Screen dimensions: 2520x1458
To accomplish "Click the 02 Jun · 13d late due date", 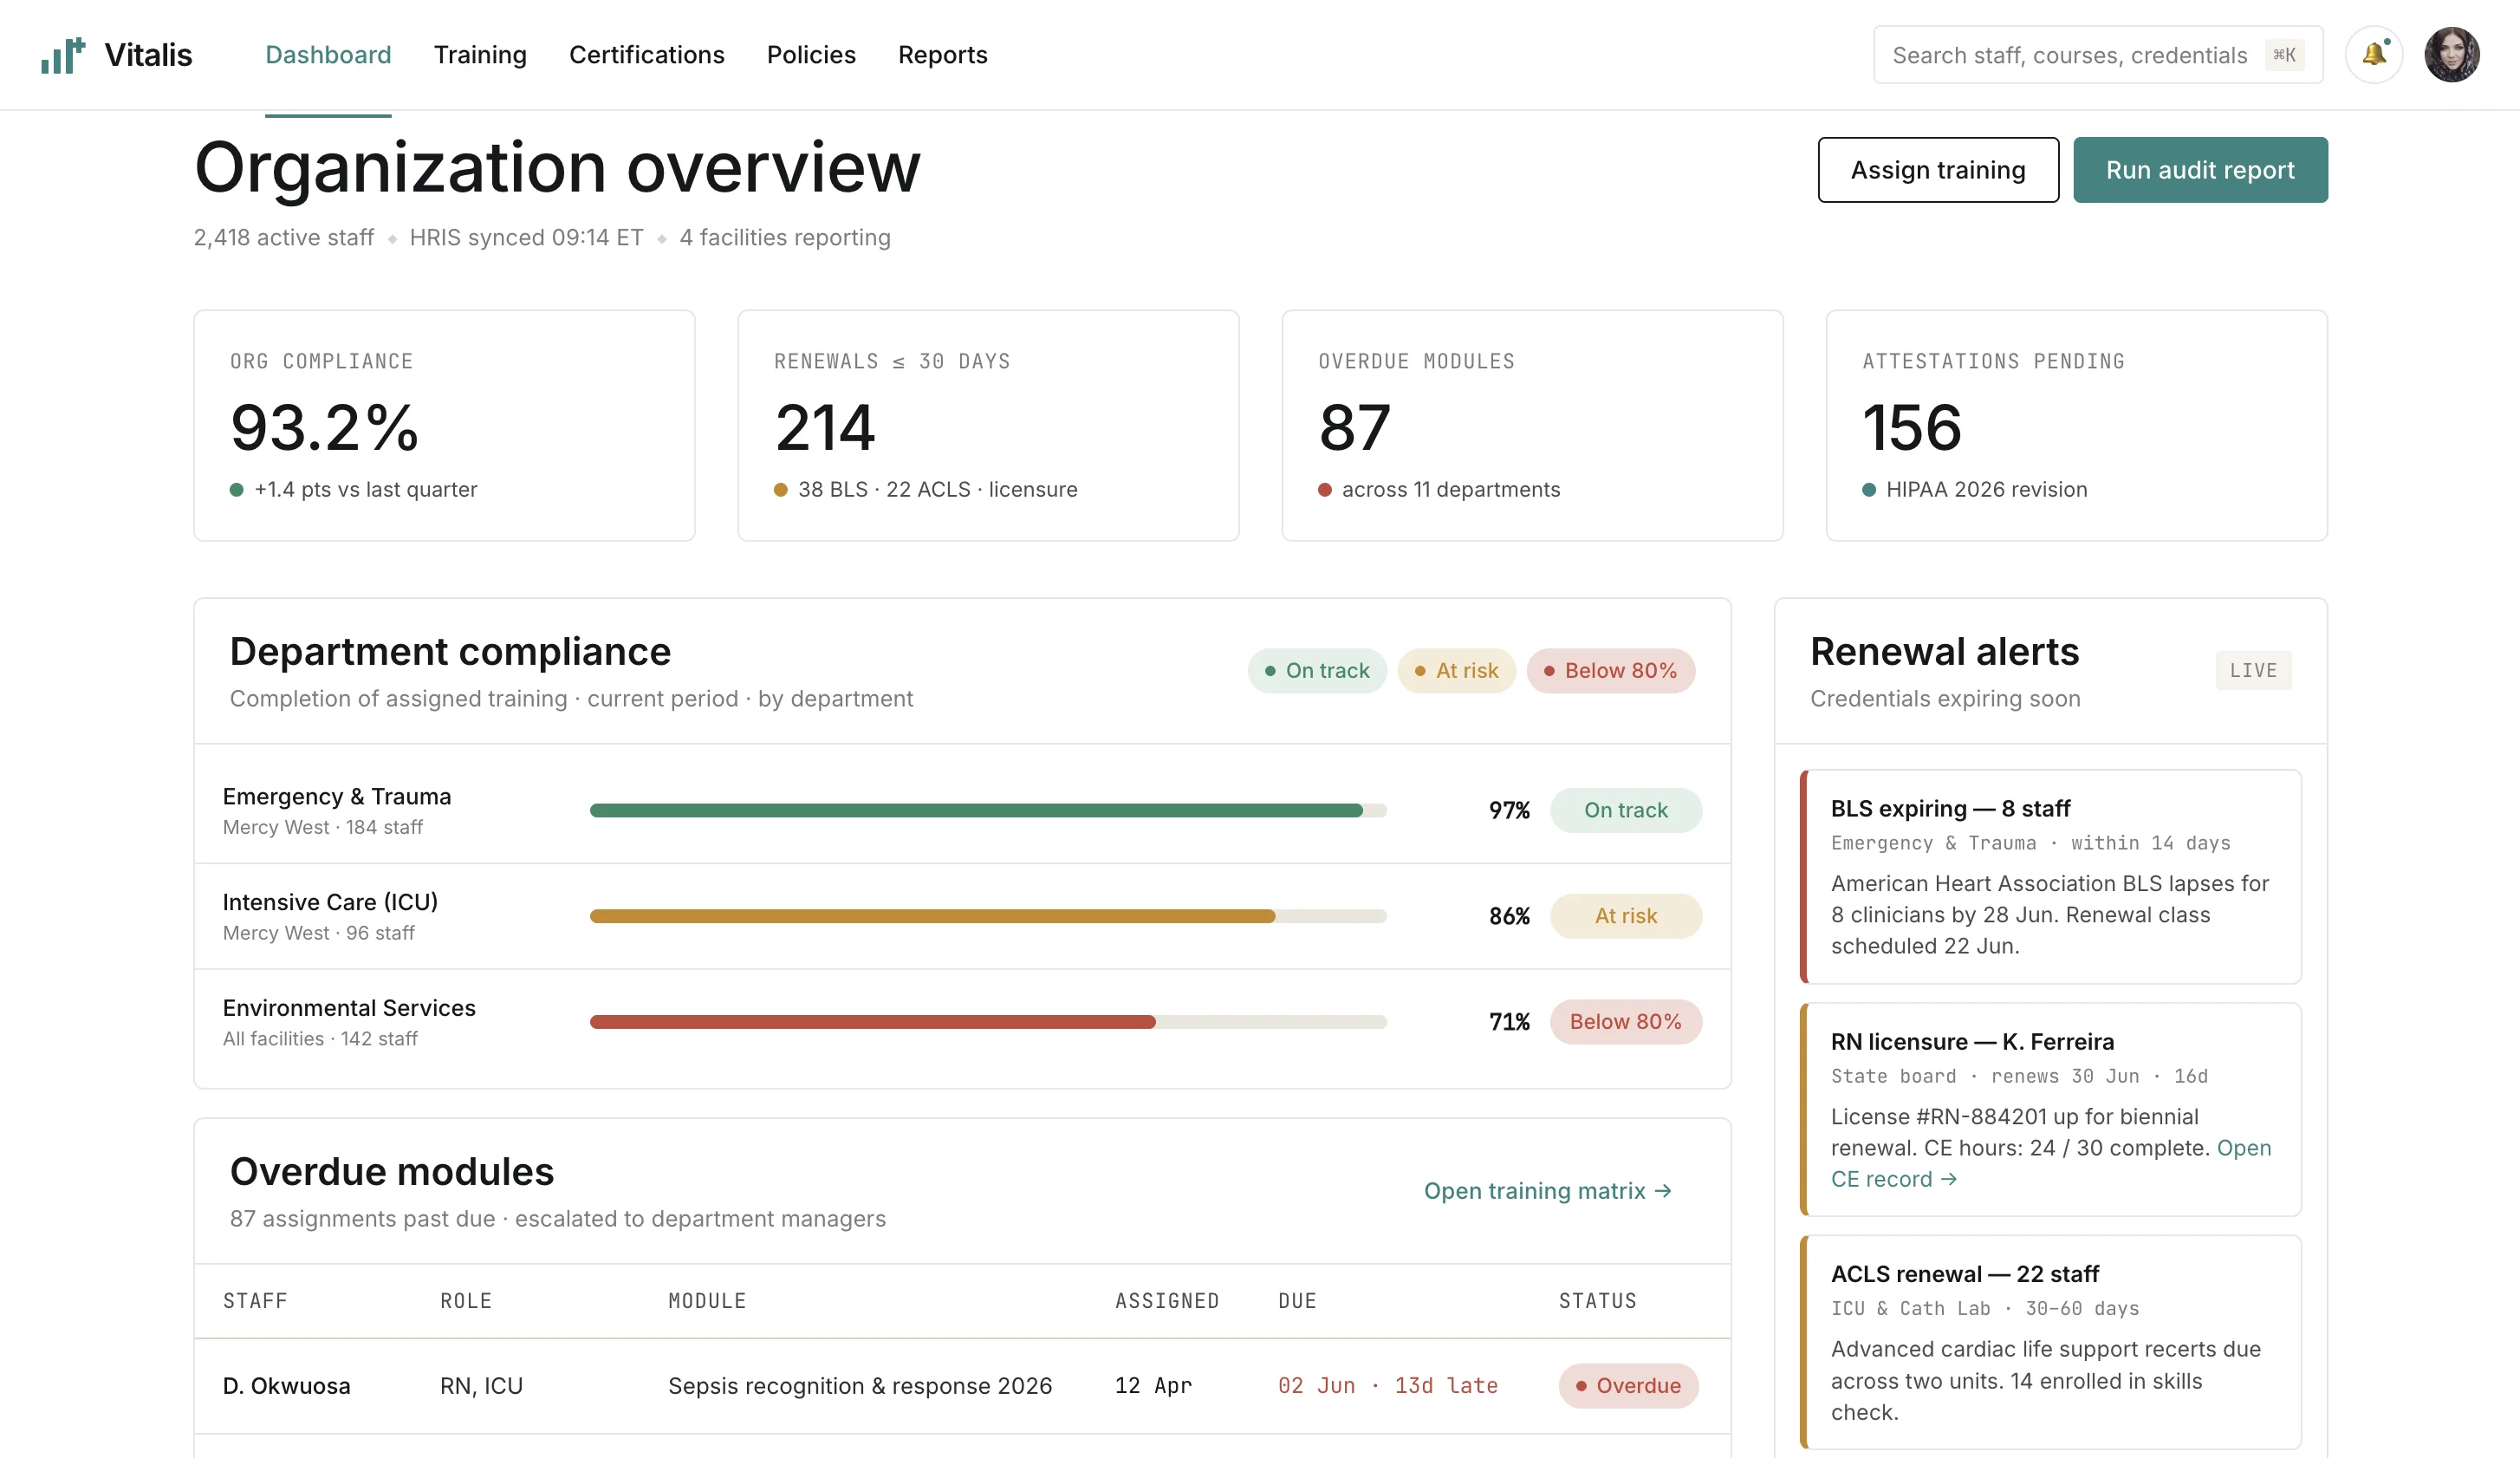I will point(1388,1387).
